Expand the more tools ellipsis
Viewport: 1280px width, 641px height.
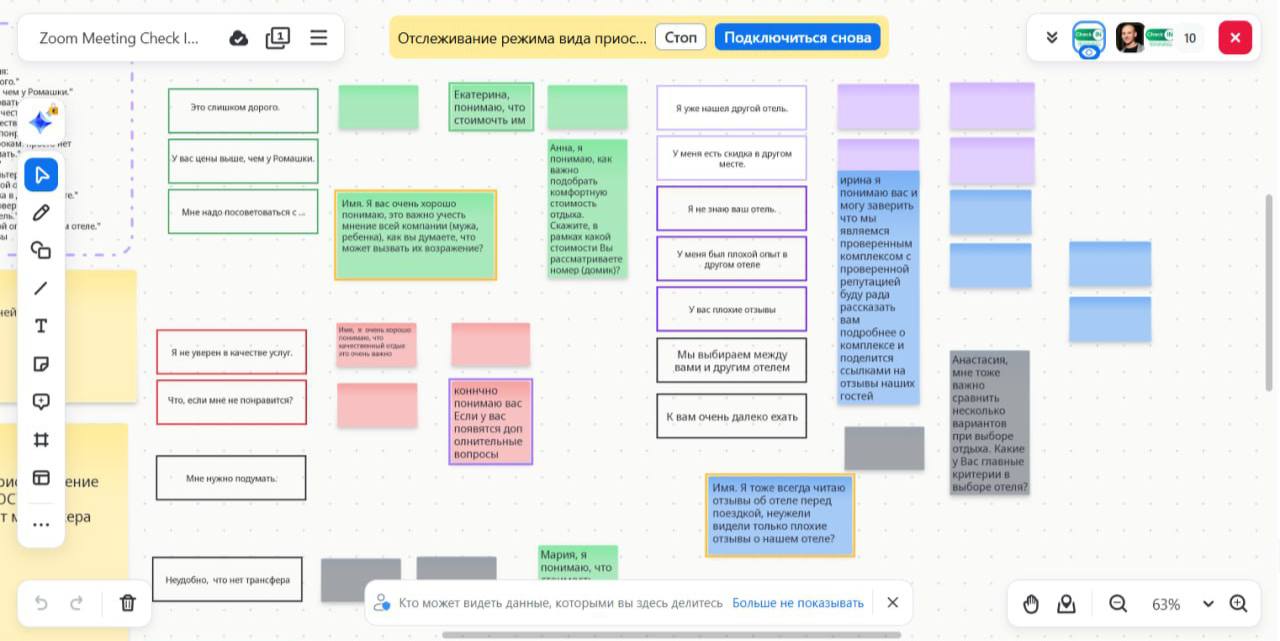[x=41, y=525]
